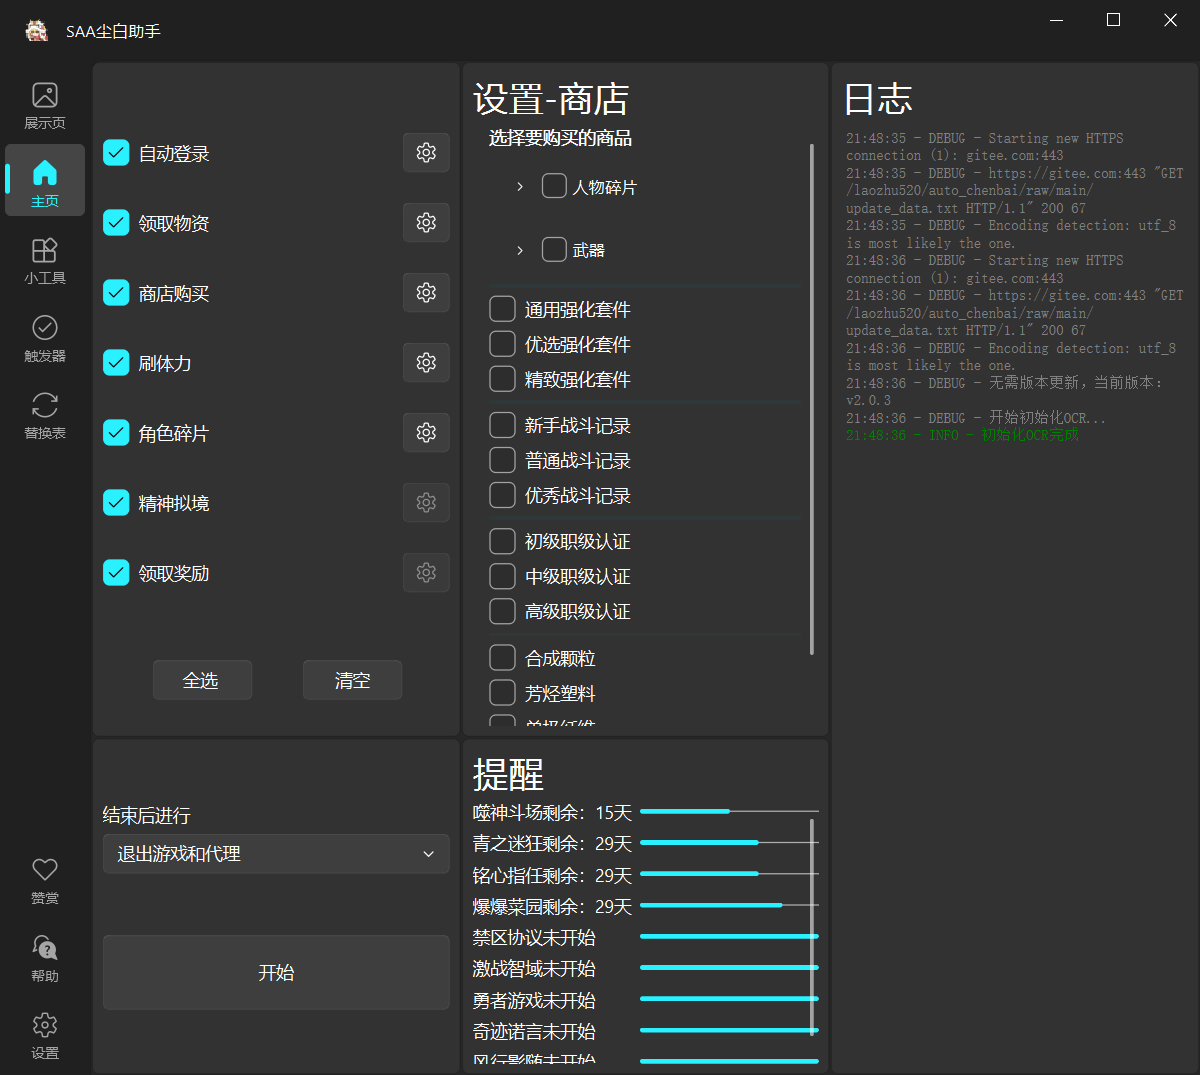Open settings gear for 自动登录
This screenshot has width=1200, height=1075.
point(426,152)
